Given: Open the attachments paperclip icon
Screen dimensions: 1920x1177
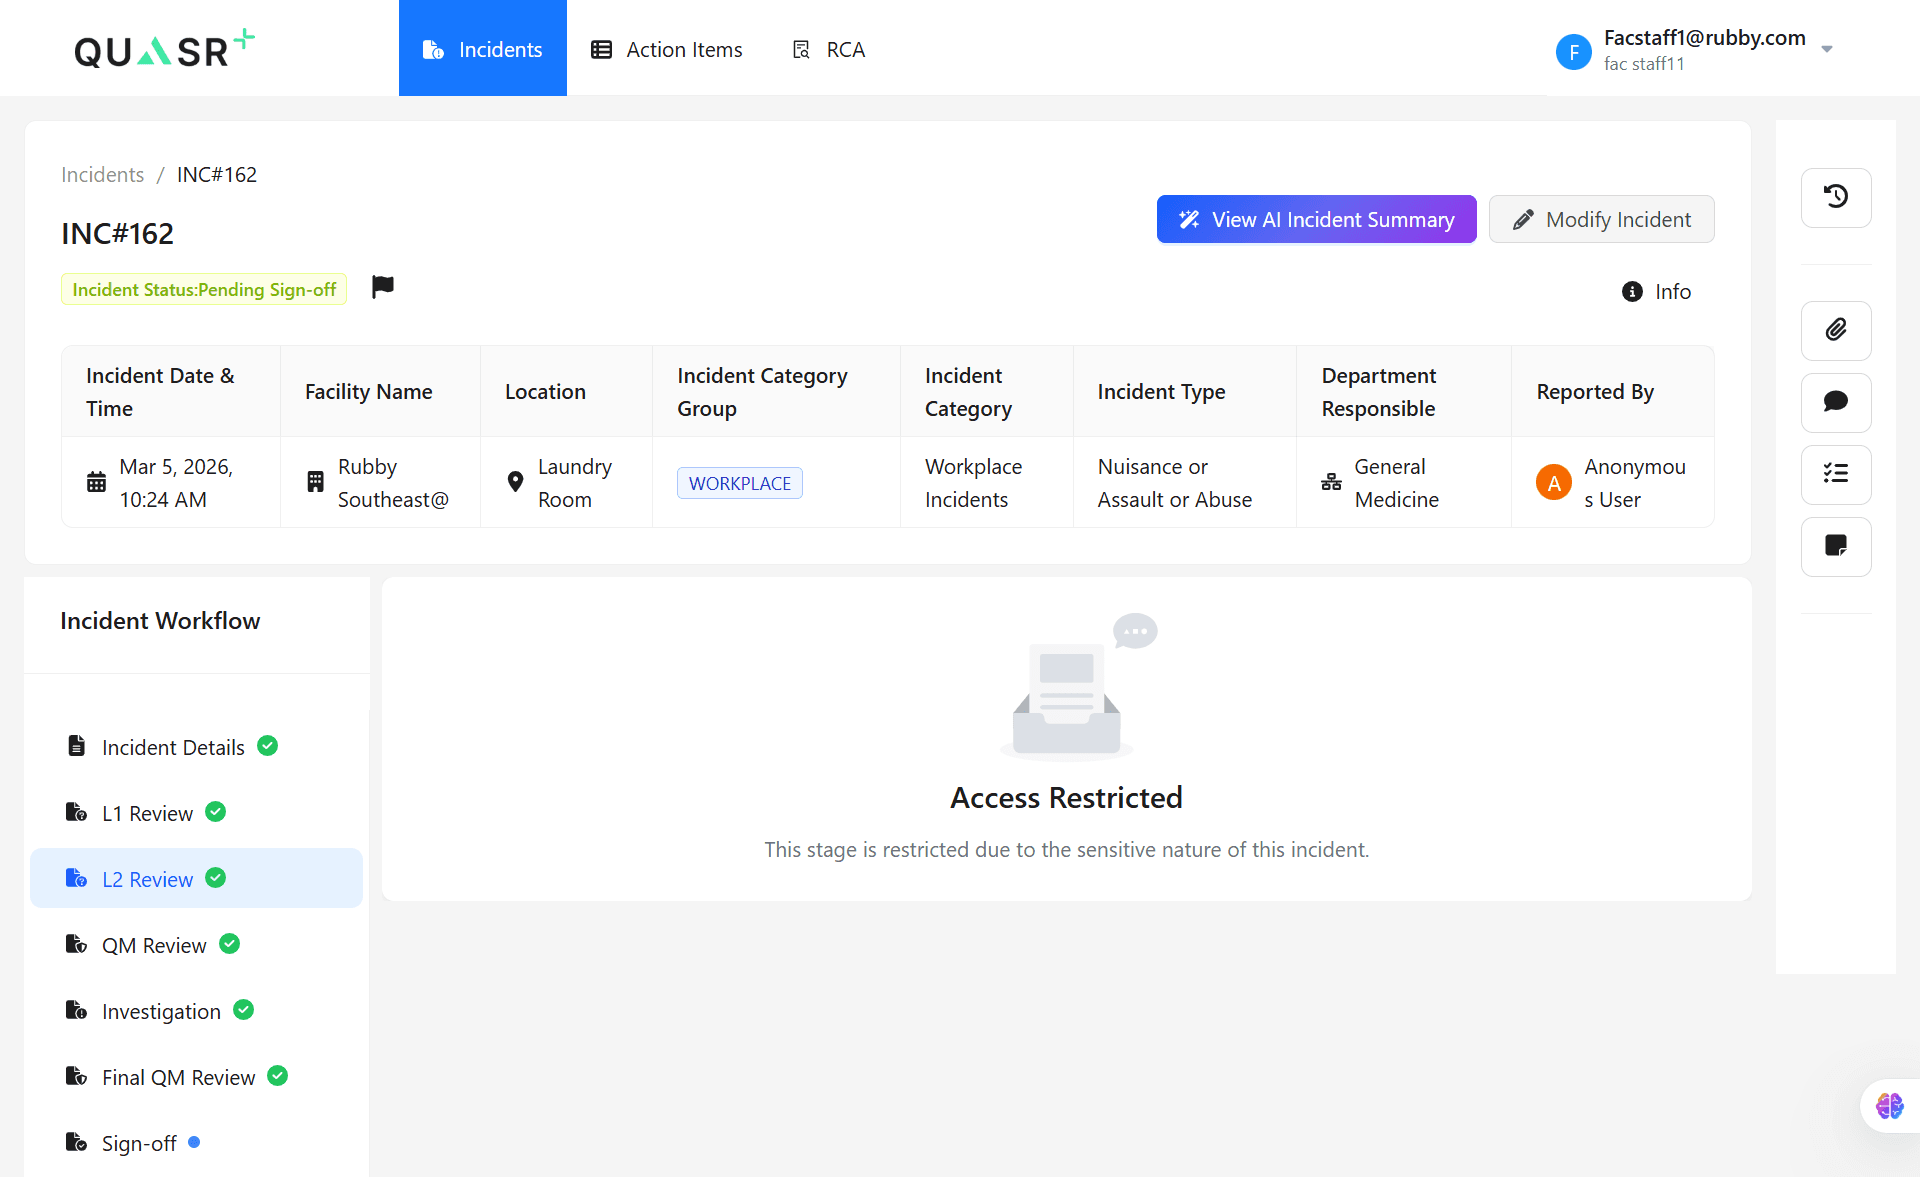Looking at the screenshot, I should click(x=1835, y=330).
